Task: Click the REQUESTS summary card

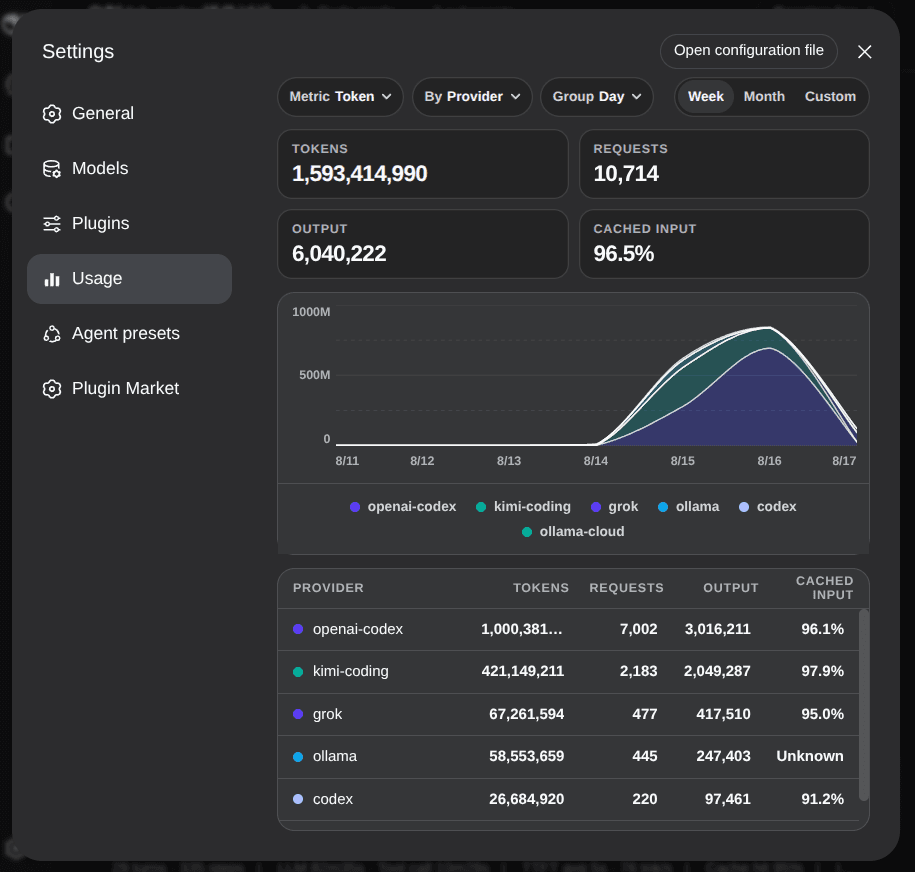Action: (x=724, y=164)
